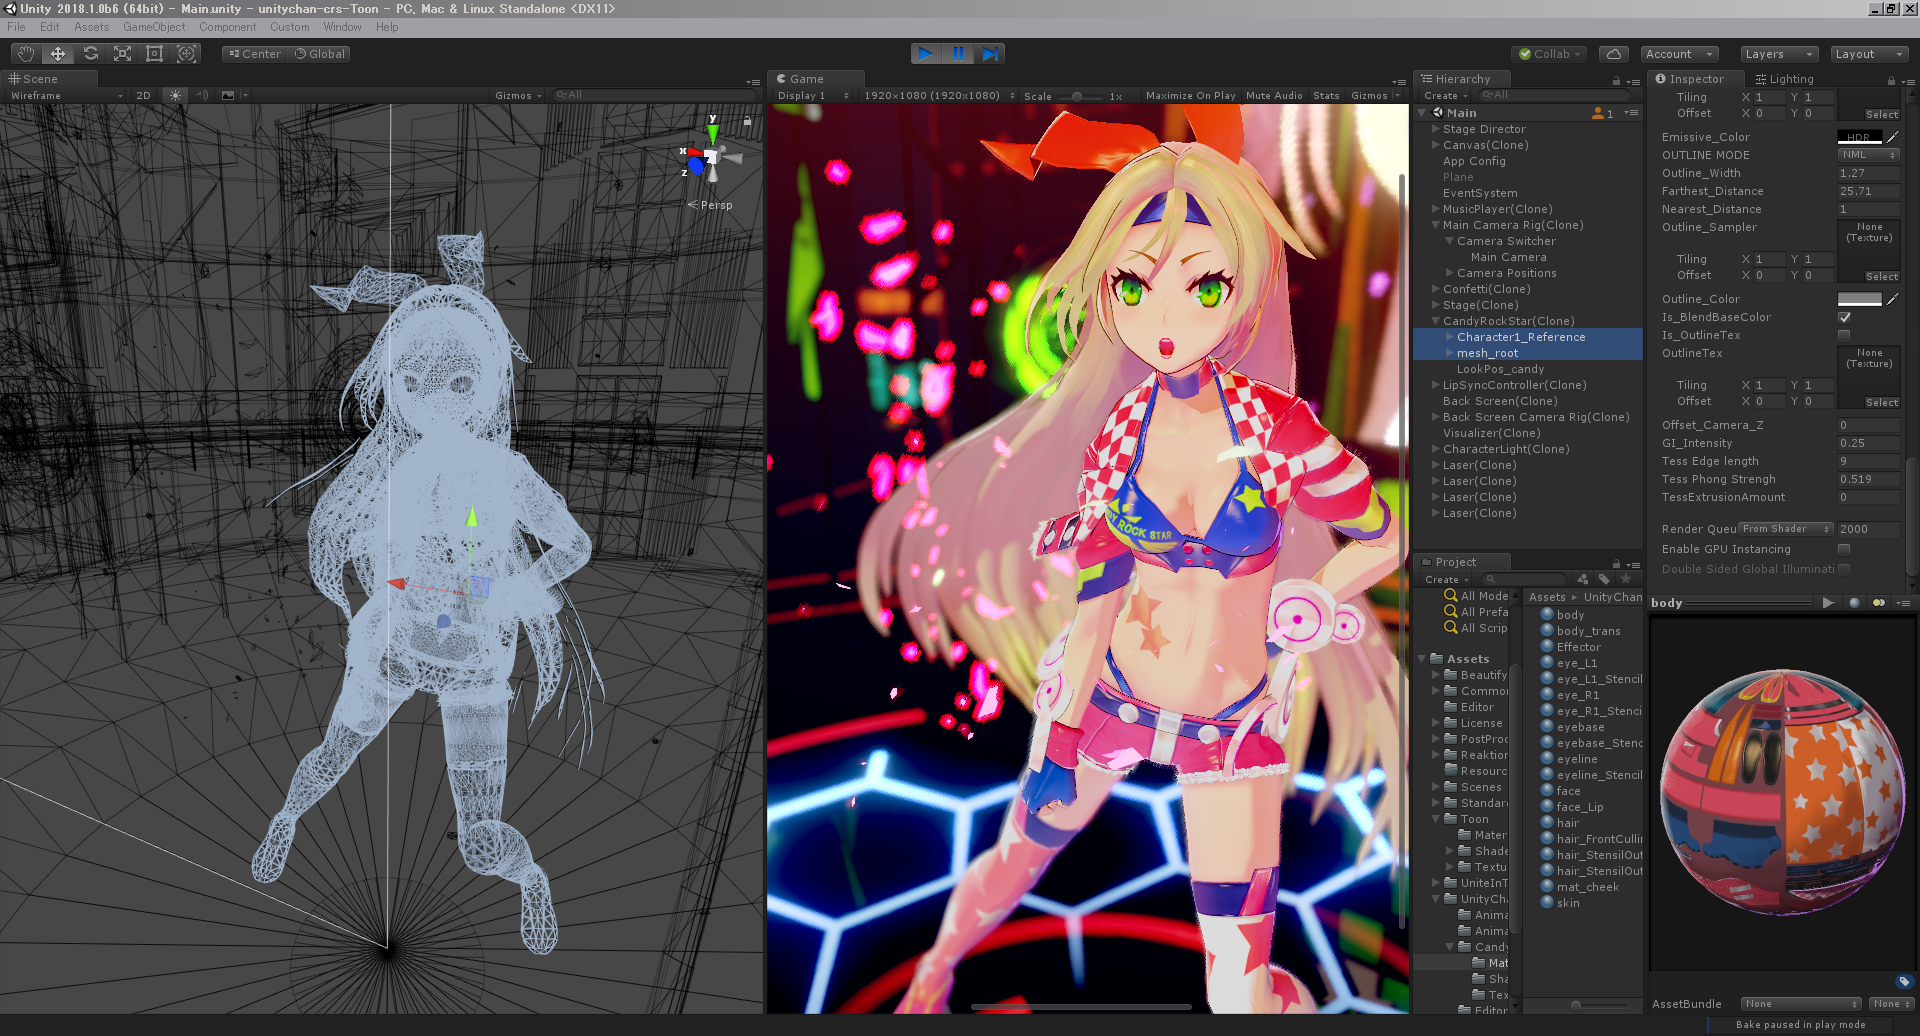Select the Hand tool
This screenshot has width=1920, height=1036.
point(26,54)
